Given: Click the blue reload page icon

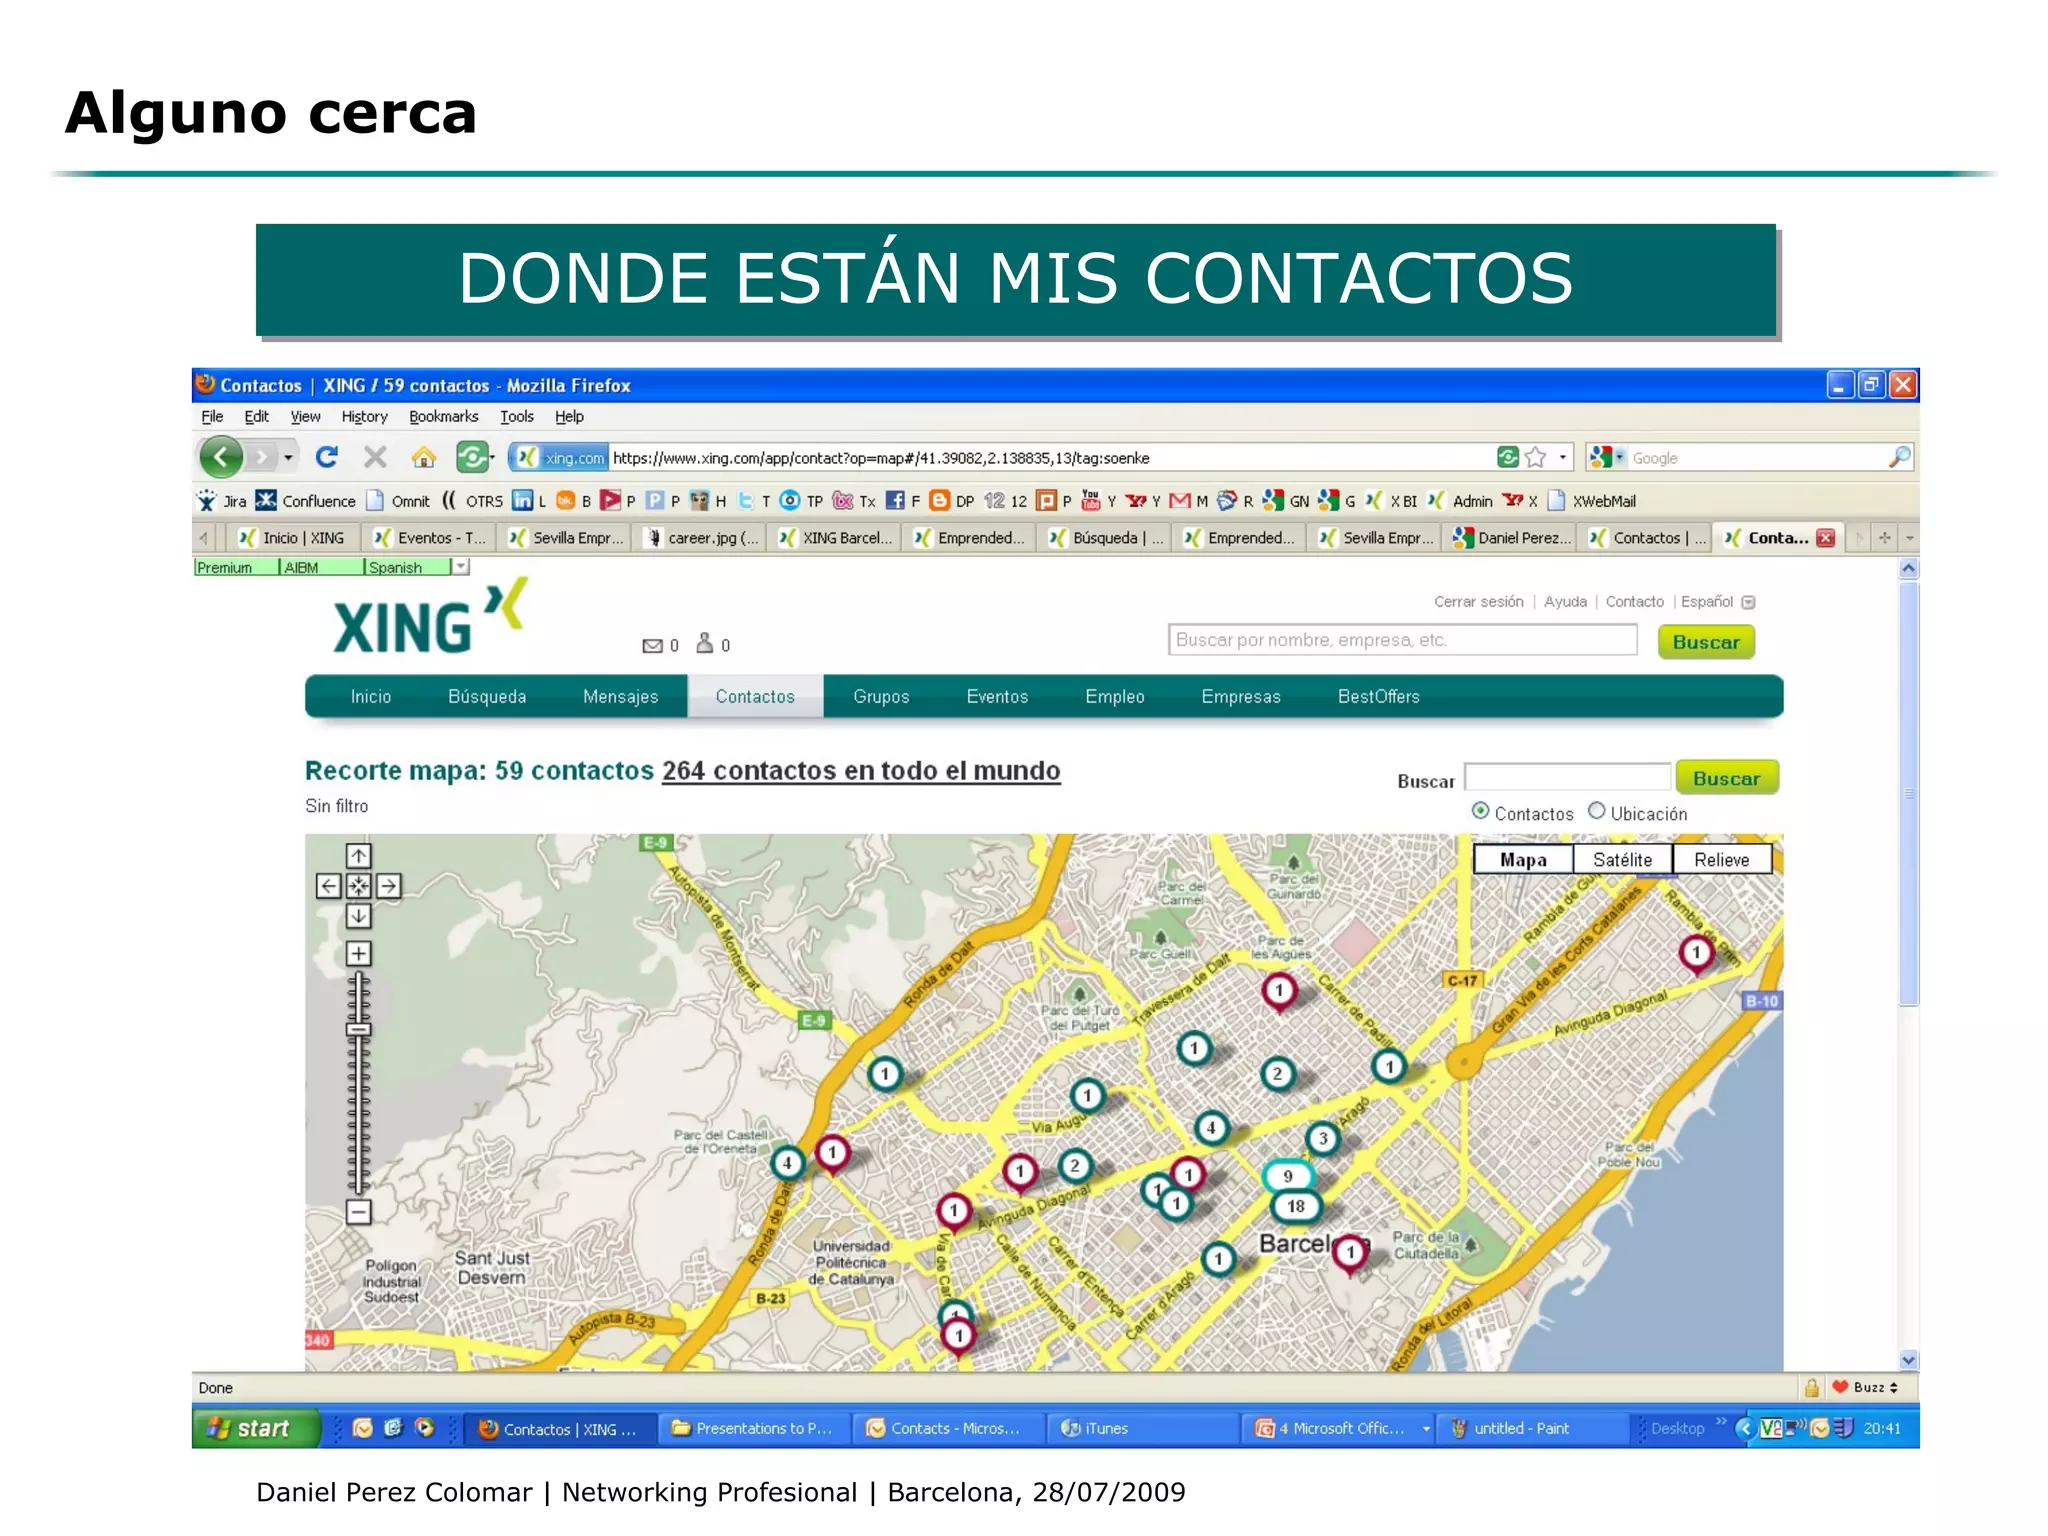Looking at the screenshot, I should coord(326,457).
